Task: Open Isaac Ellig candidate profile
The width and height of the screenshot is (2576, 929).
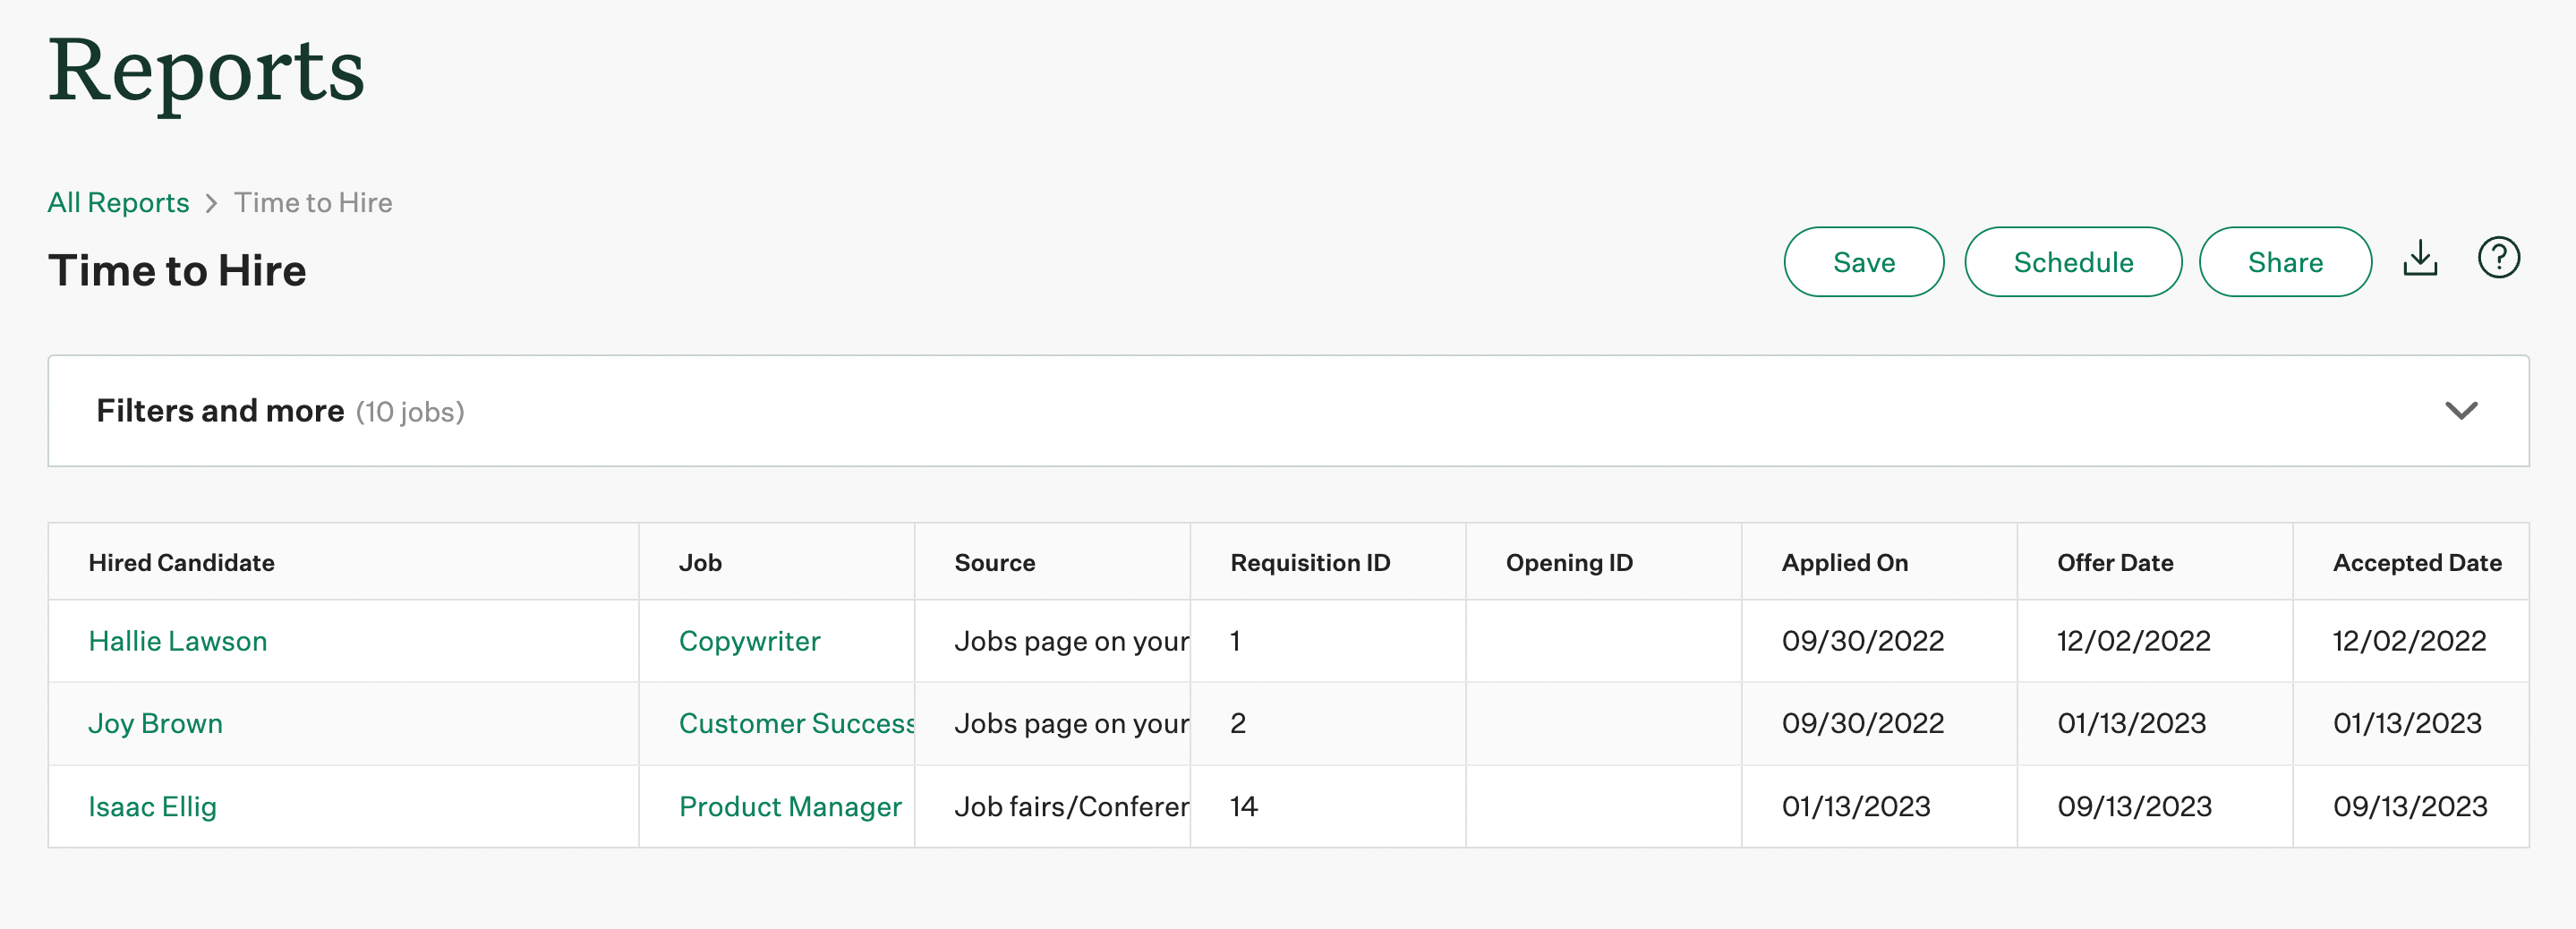Action: point(152,807)
